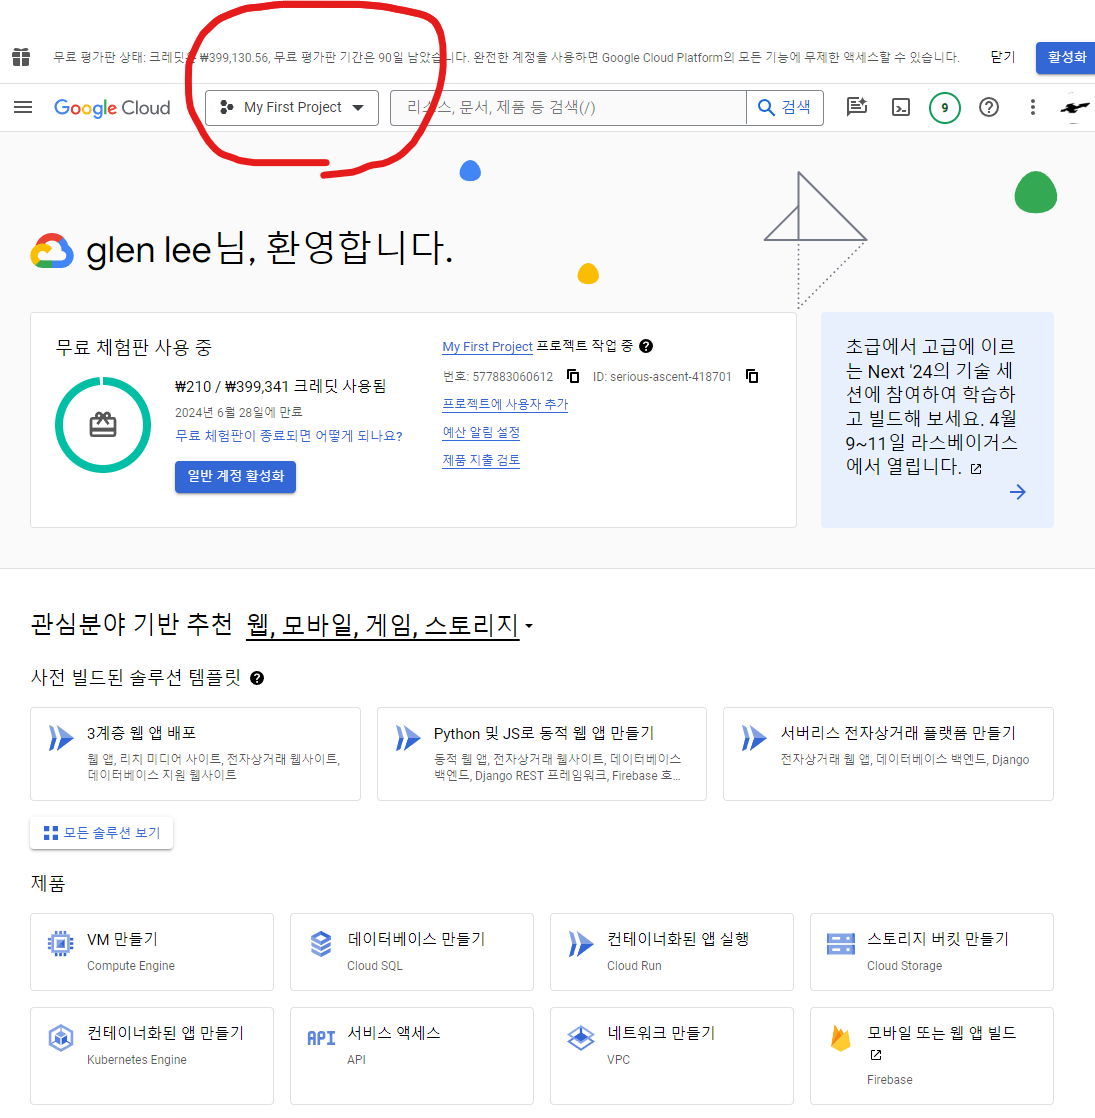The height and width of the screenshot is (1118, 1095).
Task: Click the VPC network icon
Action: click(x=581, y=1037)
